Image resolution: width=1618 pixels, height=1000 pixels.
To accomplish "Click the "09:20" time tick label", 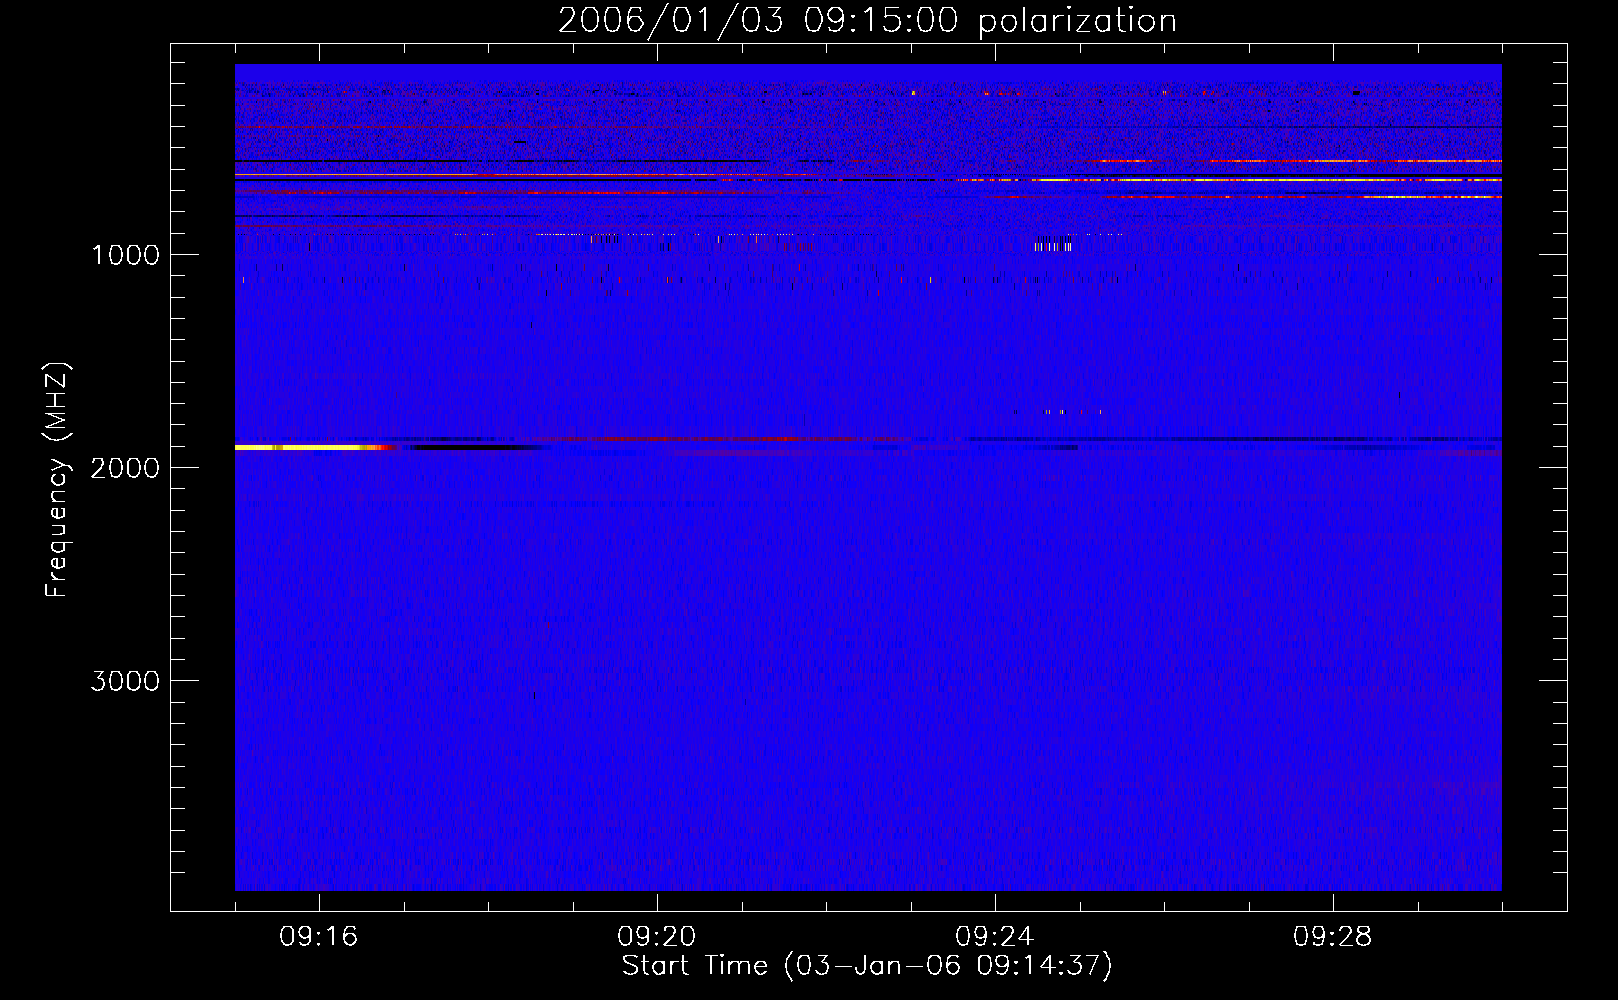I will (656, 937).
